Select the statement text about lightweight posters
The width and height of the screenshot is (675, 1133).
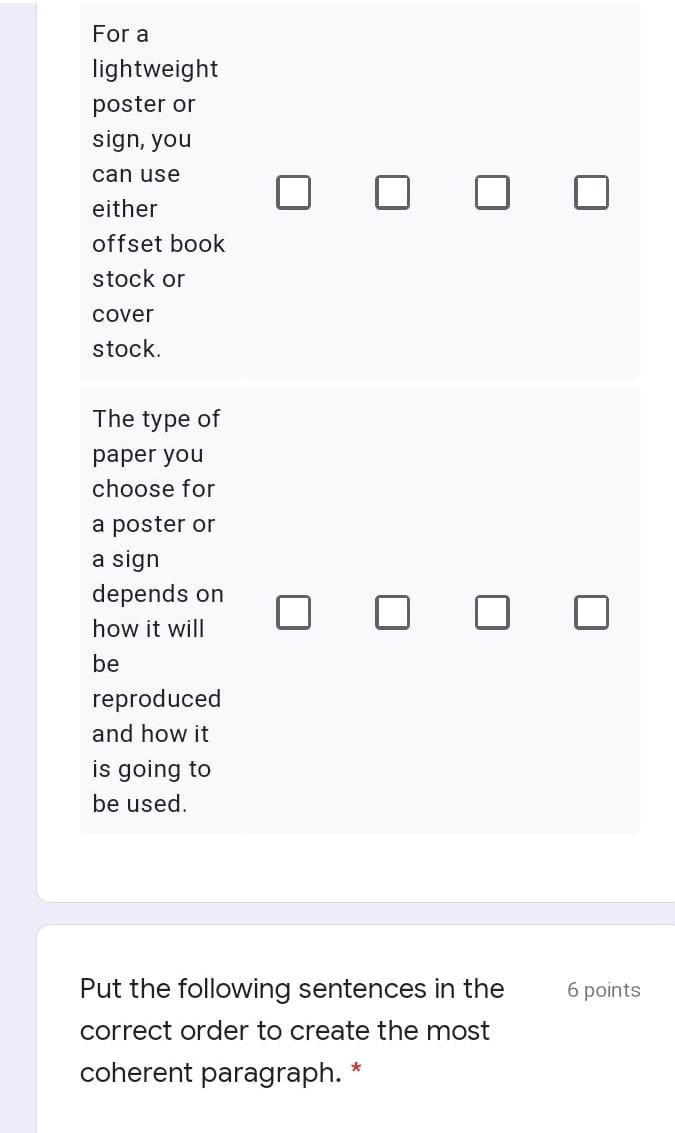point(158,190)
